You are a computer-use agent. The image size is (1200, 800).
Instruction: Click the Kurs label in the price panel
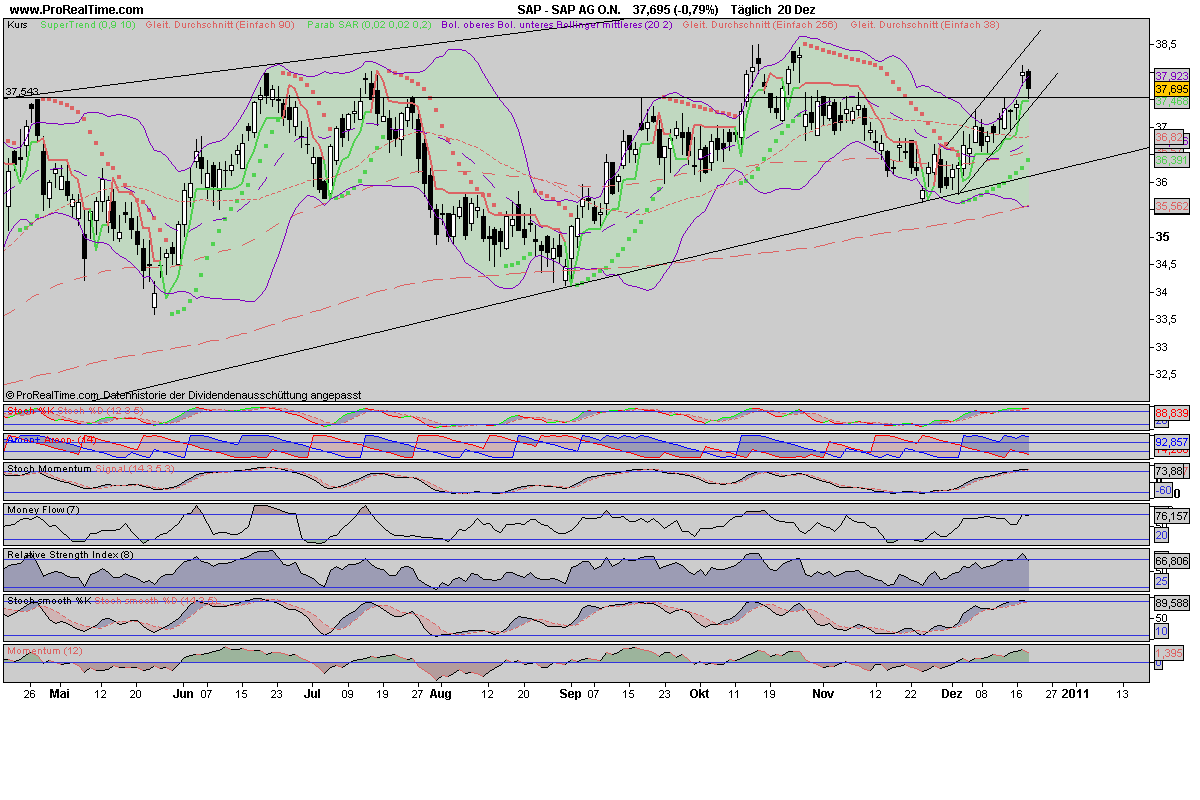(17, 23)
